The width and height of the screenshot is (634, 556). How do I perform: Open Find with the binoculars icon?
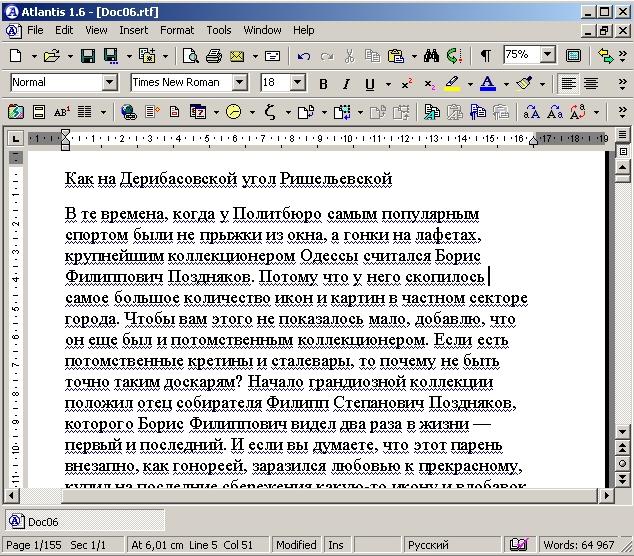coord(431,55)
